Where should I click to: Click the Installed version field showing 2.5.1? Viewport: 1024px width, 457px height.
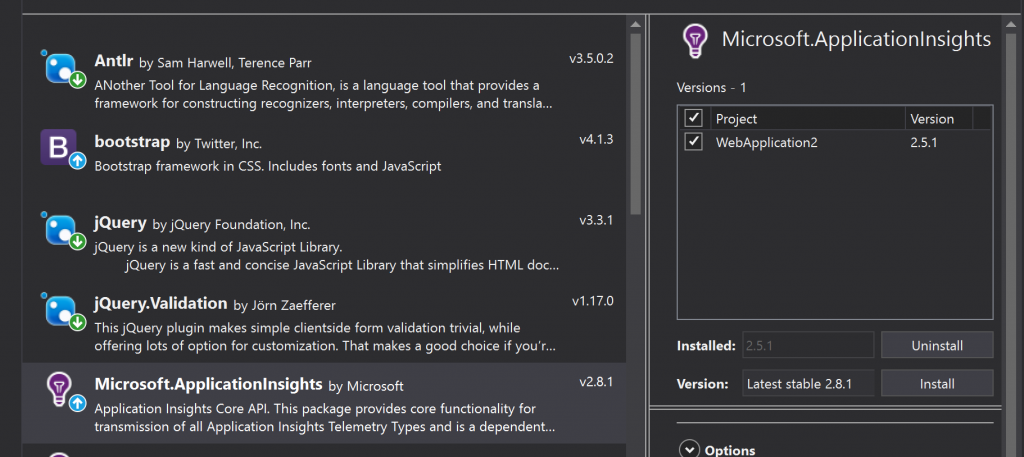click(808, 345)
